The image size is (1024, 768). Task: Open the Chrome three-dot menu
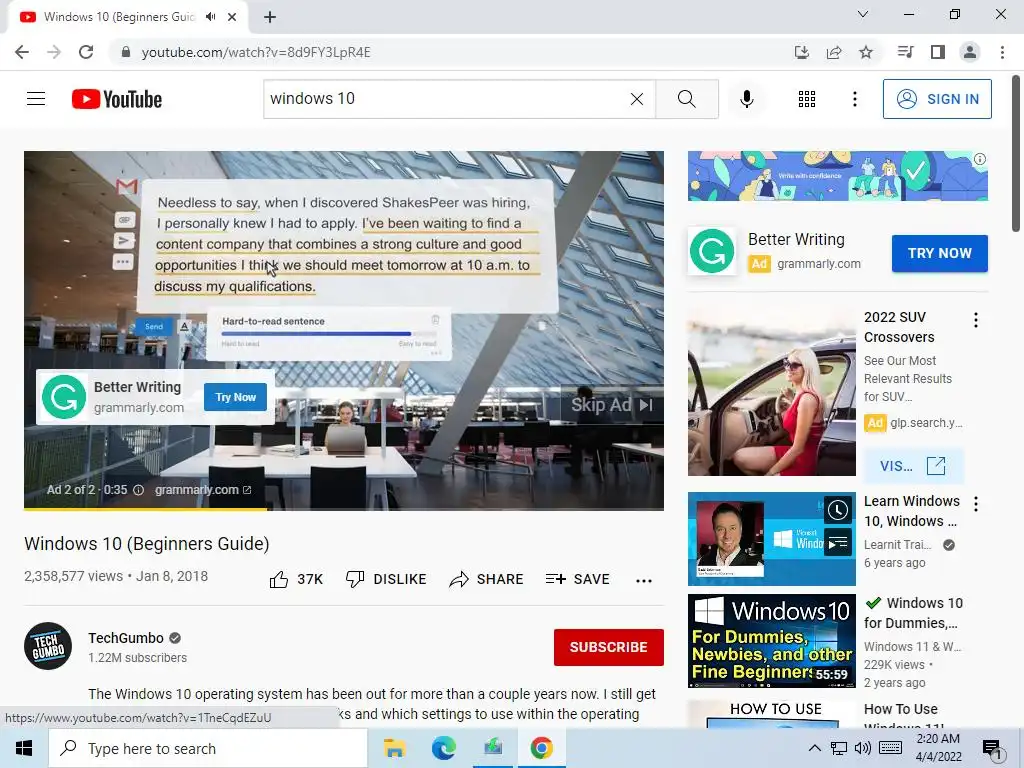[1002, 52]
